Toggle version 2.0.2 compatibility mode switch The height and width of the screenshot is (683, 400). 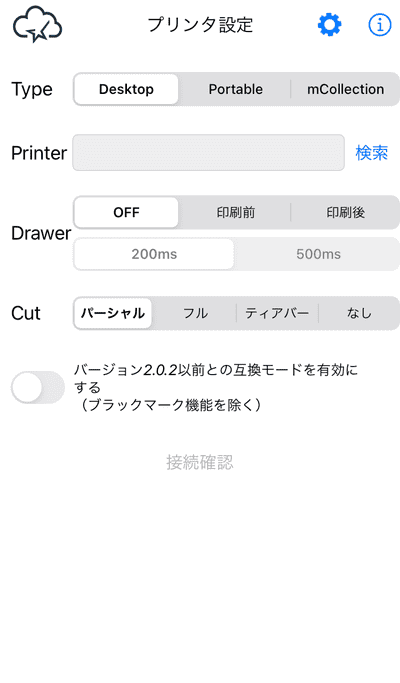pyautogui.click(x=38, y=387)
